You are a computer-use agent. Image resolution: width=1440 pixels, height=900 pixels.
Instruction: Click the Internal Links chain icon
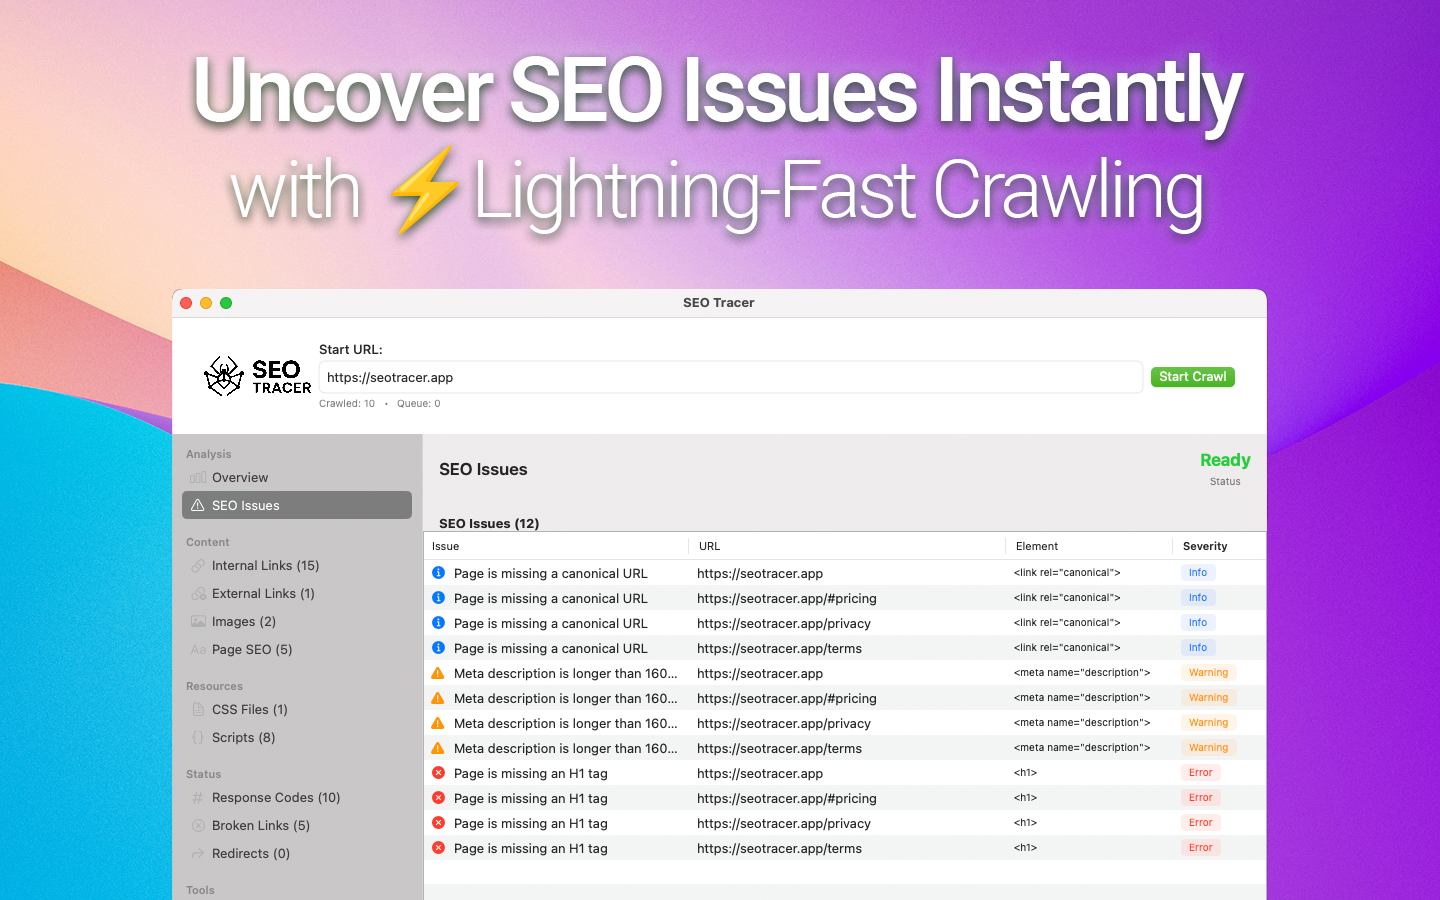(198, 566)
